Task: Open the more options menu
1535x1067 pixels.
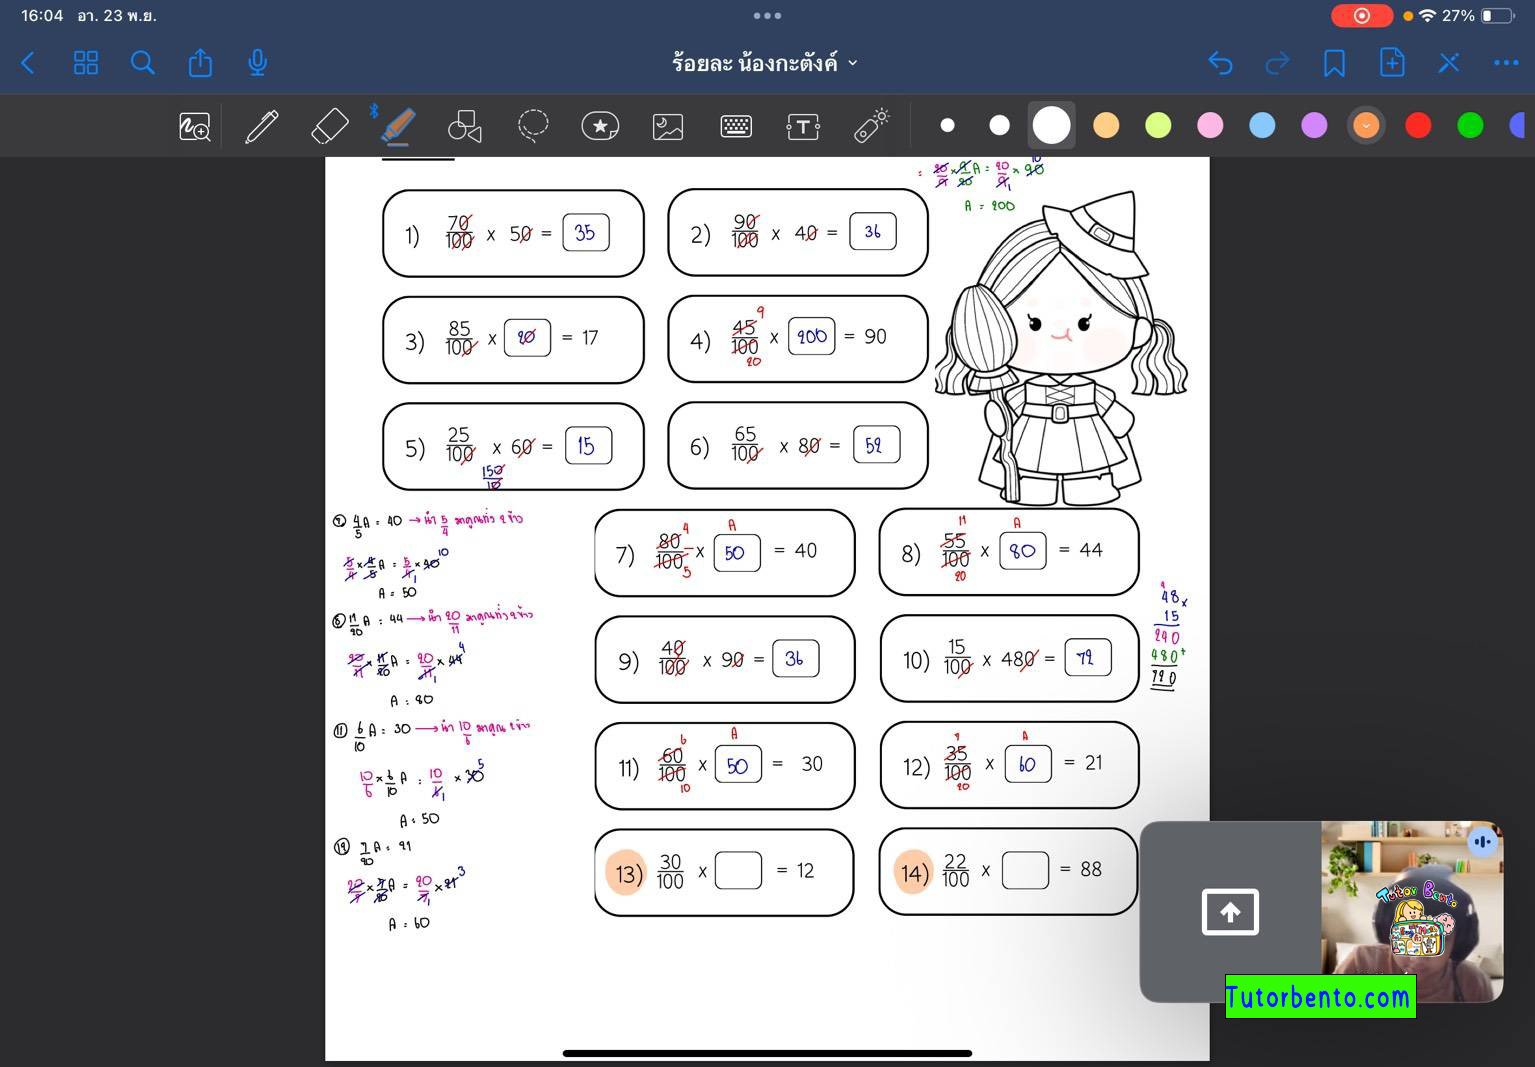Action: pyautogui.click(x=1506, y=62)
